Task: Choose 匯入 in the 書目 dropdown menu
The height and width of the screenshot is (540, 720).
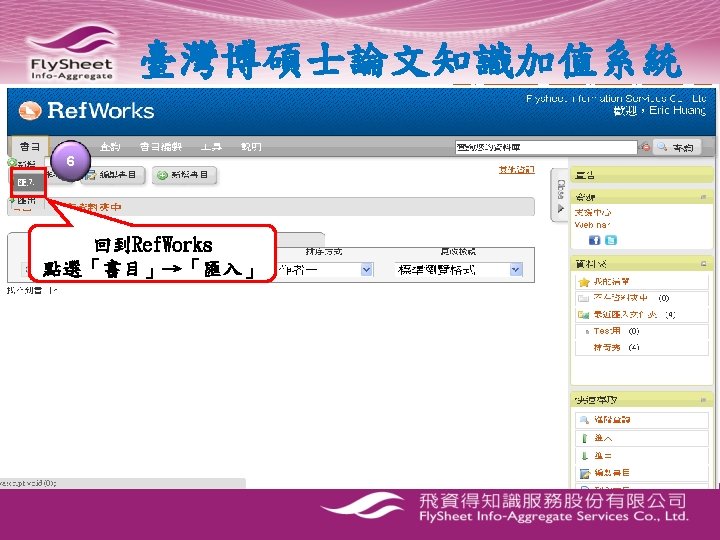Action: pos(28,182)
